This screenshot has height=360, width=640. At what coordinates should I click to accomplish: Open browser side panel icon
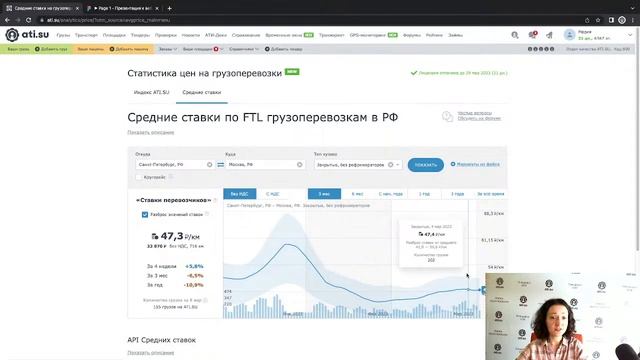coord(611,20)
